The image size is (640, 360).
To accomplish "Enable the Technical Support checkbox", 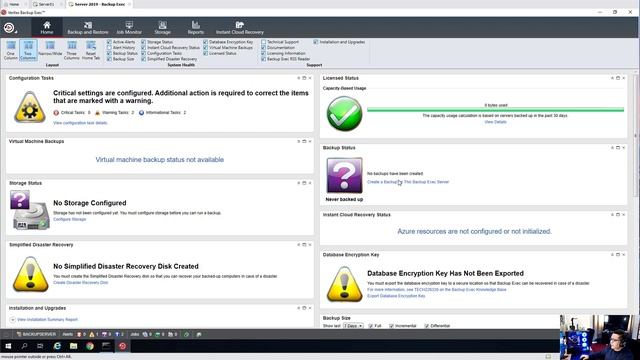I will click(263, 42).
